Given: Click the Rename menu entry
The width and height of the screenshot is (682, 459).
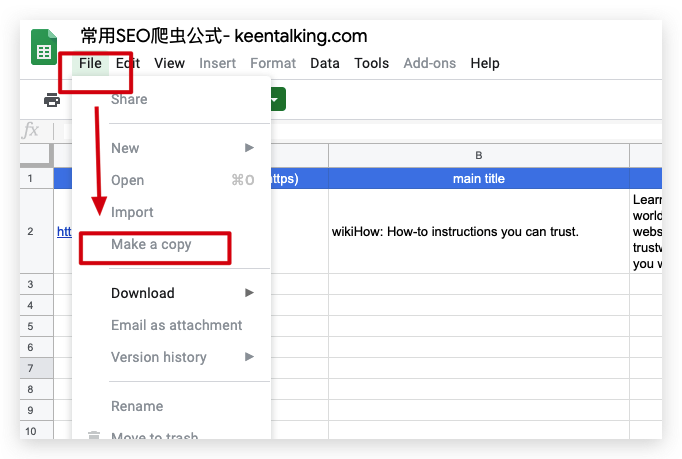Looking at the screenshot, I should (136, 406).
